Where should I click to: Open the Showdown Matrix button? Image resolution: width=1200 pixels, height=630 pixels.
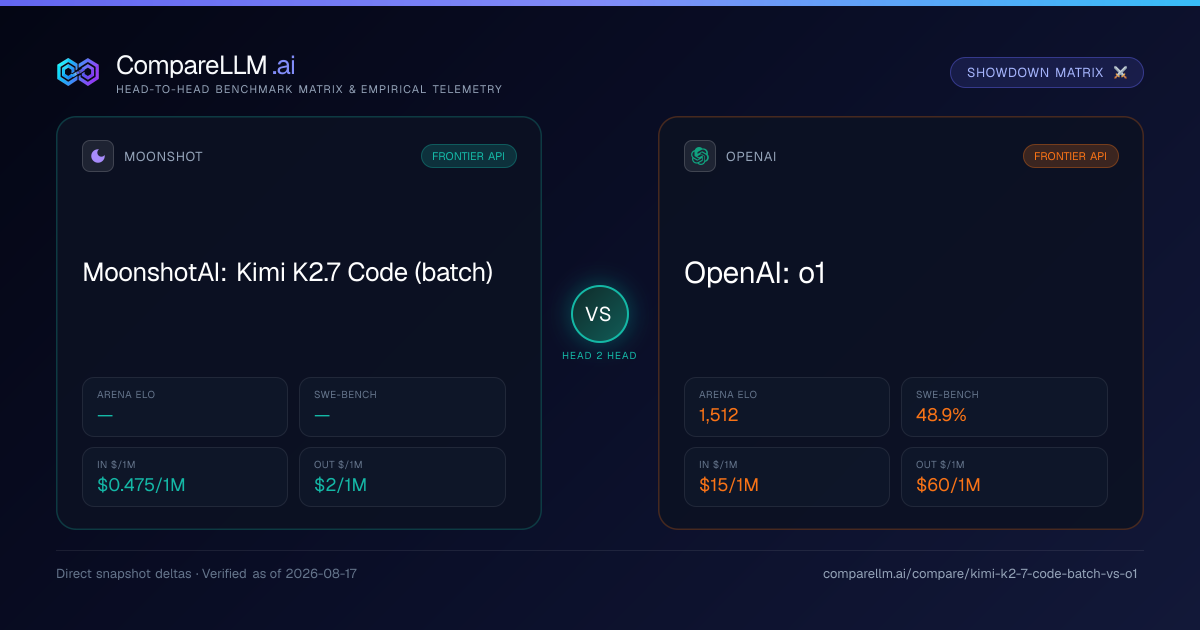pos(1047,73)
